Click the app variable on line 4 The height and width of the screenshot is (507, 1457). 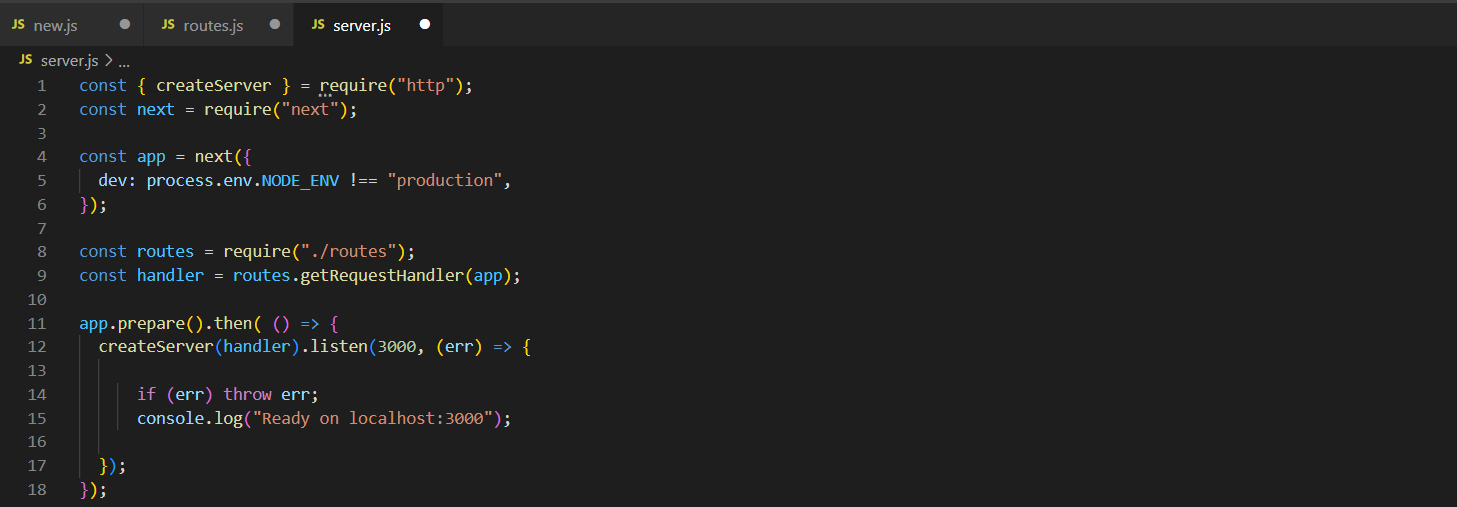coord(151,157)
